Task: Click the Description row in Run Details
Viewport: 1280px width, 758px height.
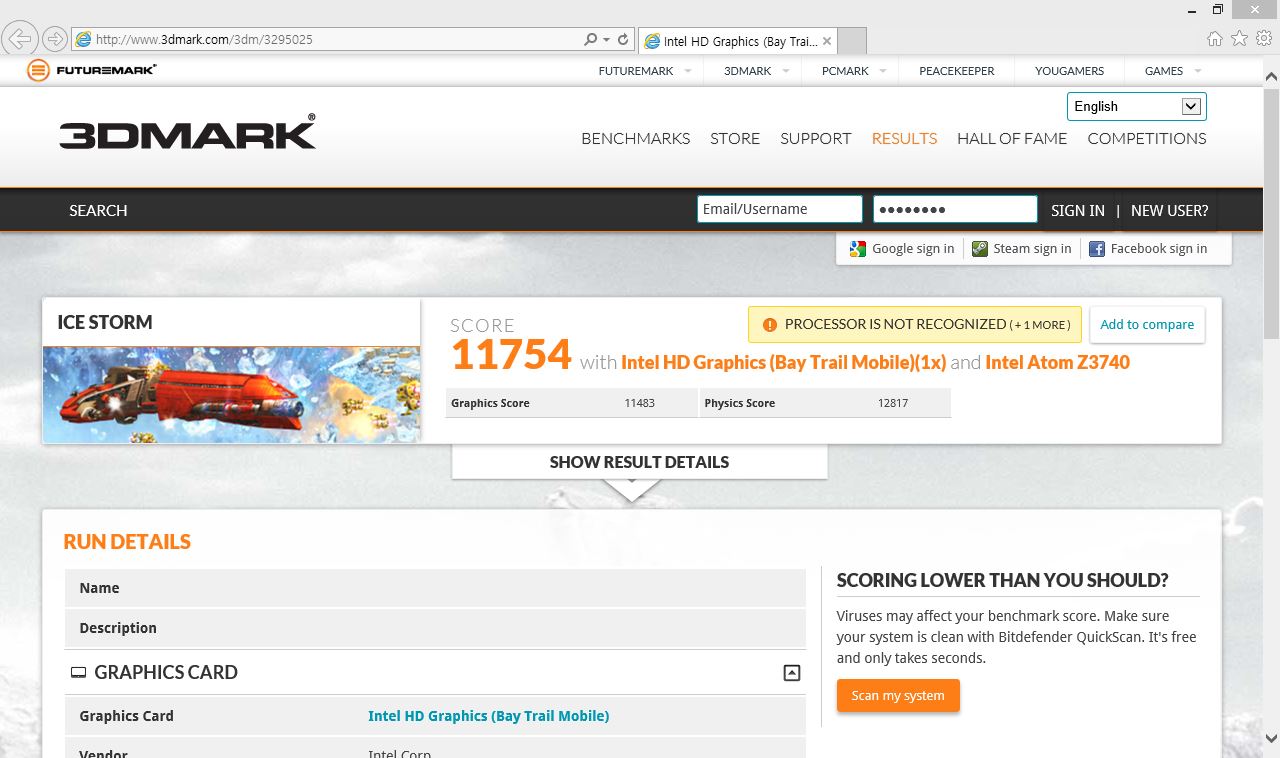Action: pyautogui.click(x=435, y=628)
